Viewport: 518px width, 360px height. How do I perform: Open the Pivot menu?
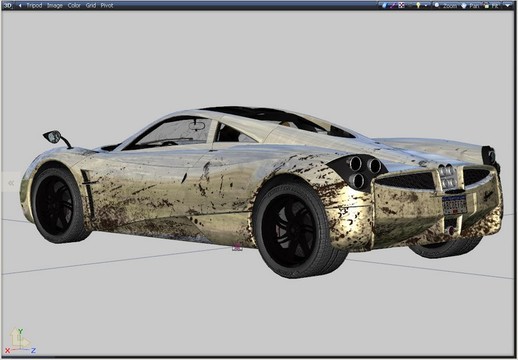pos(107,5)
